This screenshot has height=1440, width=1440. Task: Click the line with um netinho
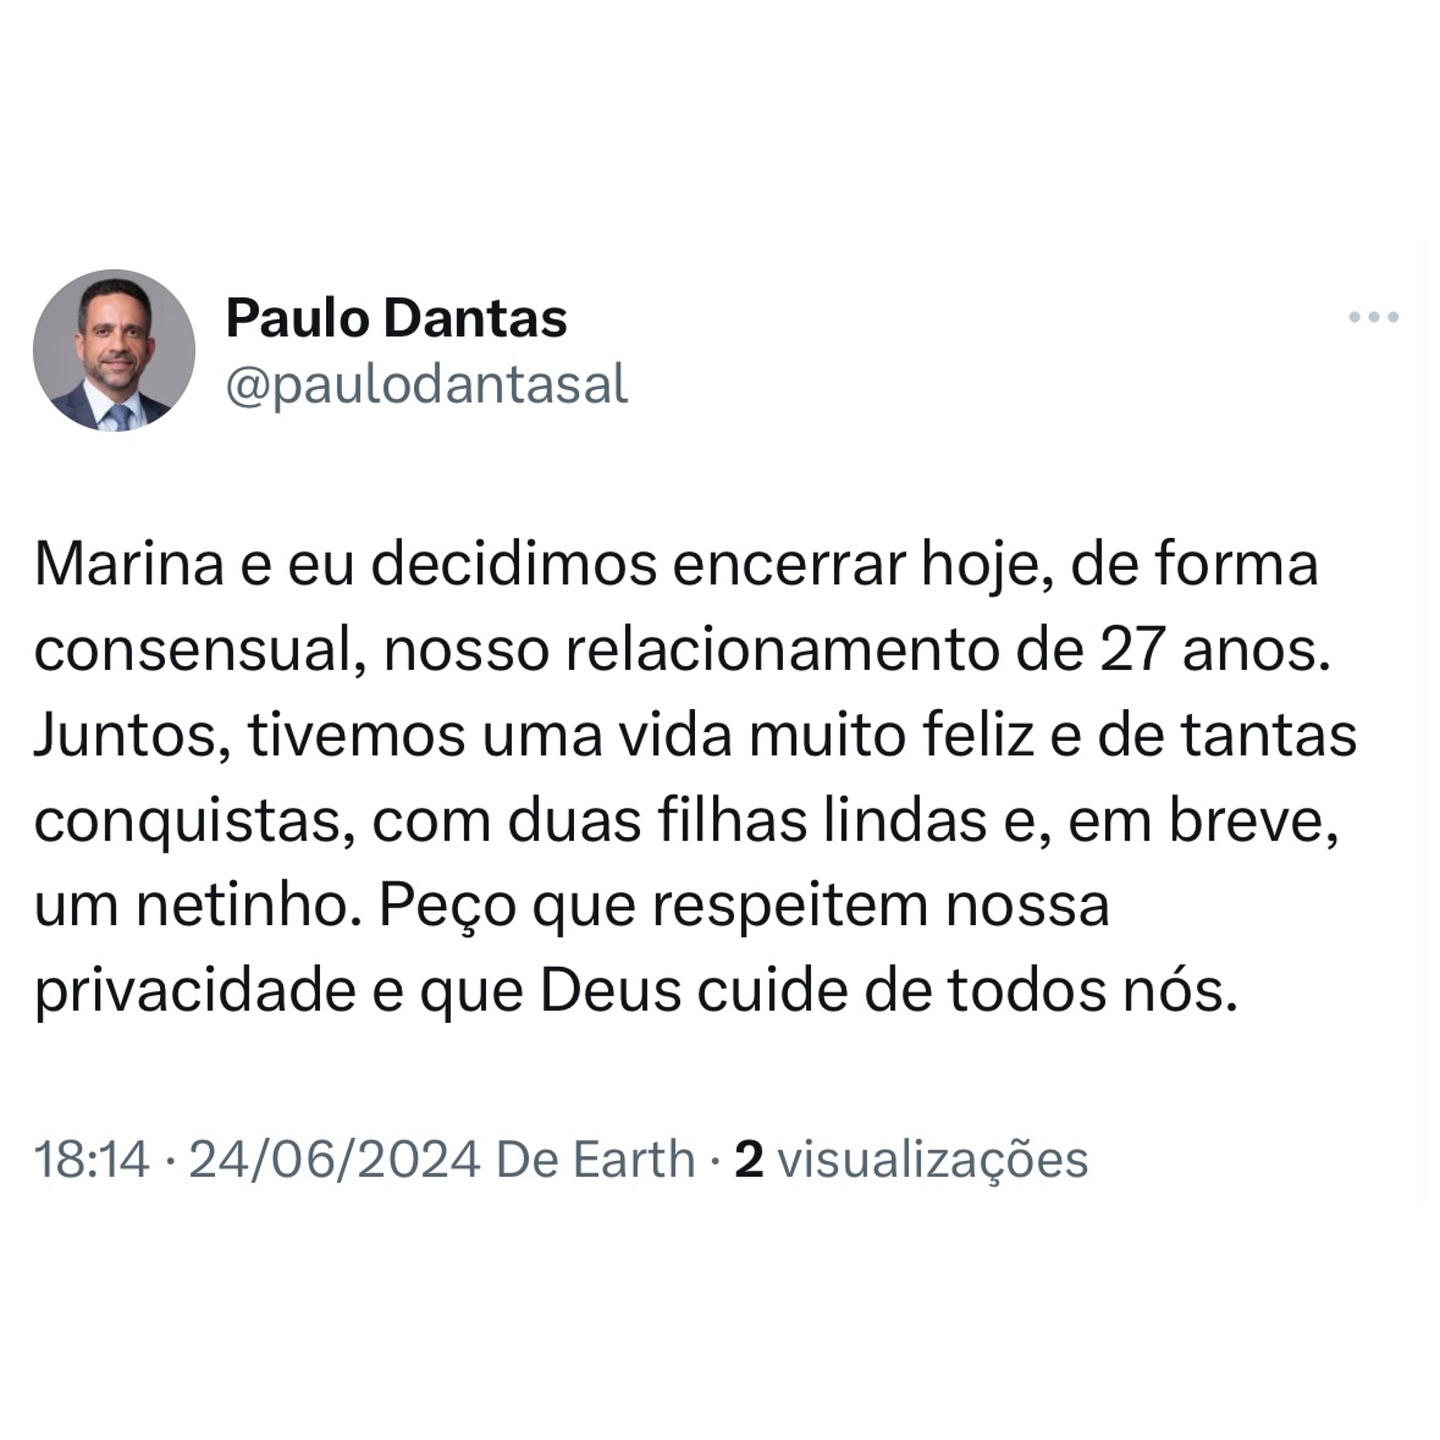point(572,908)
